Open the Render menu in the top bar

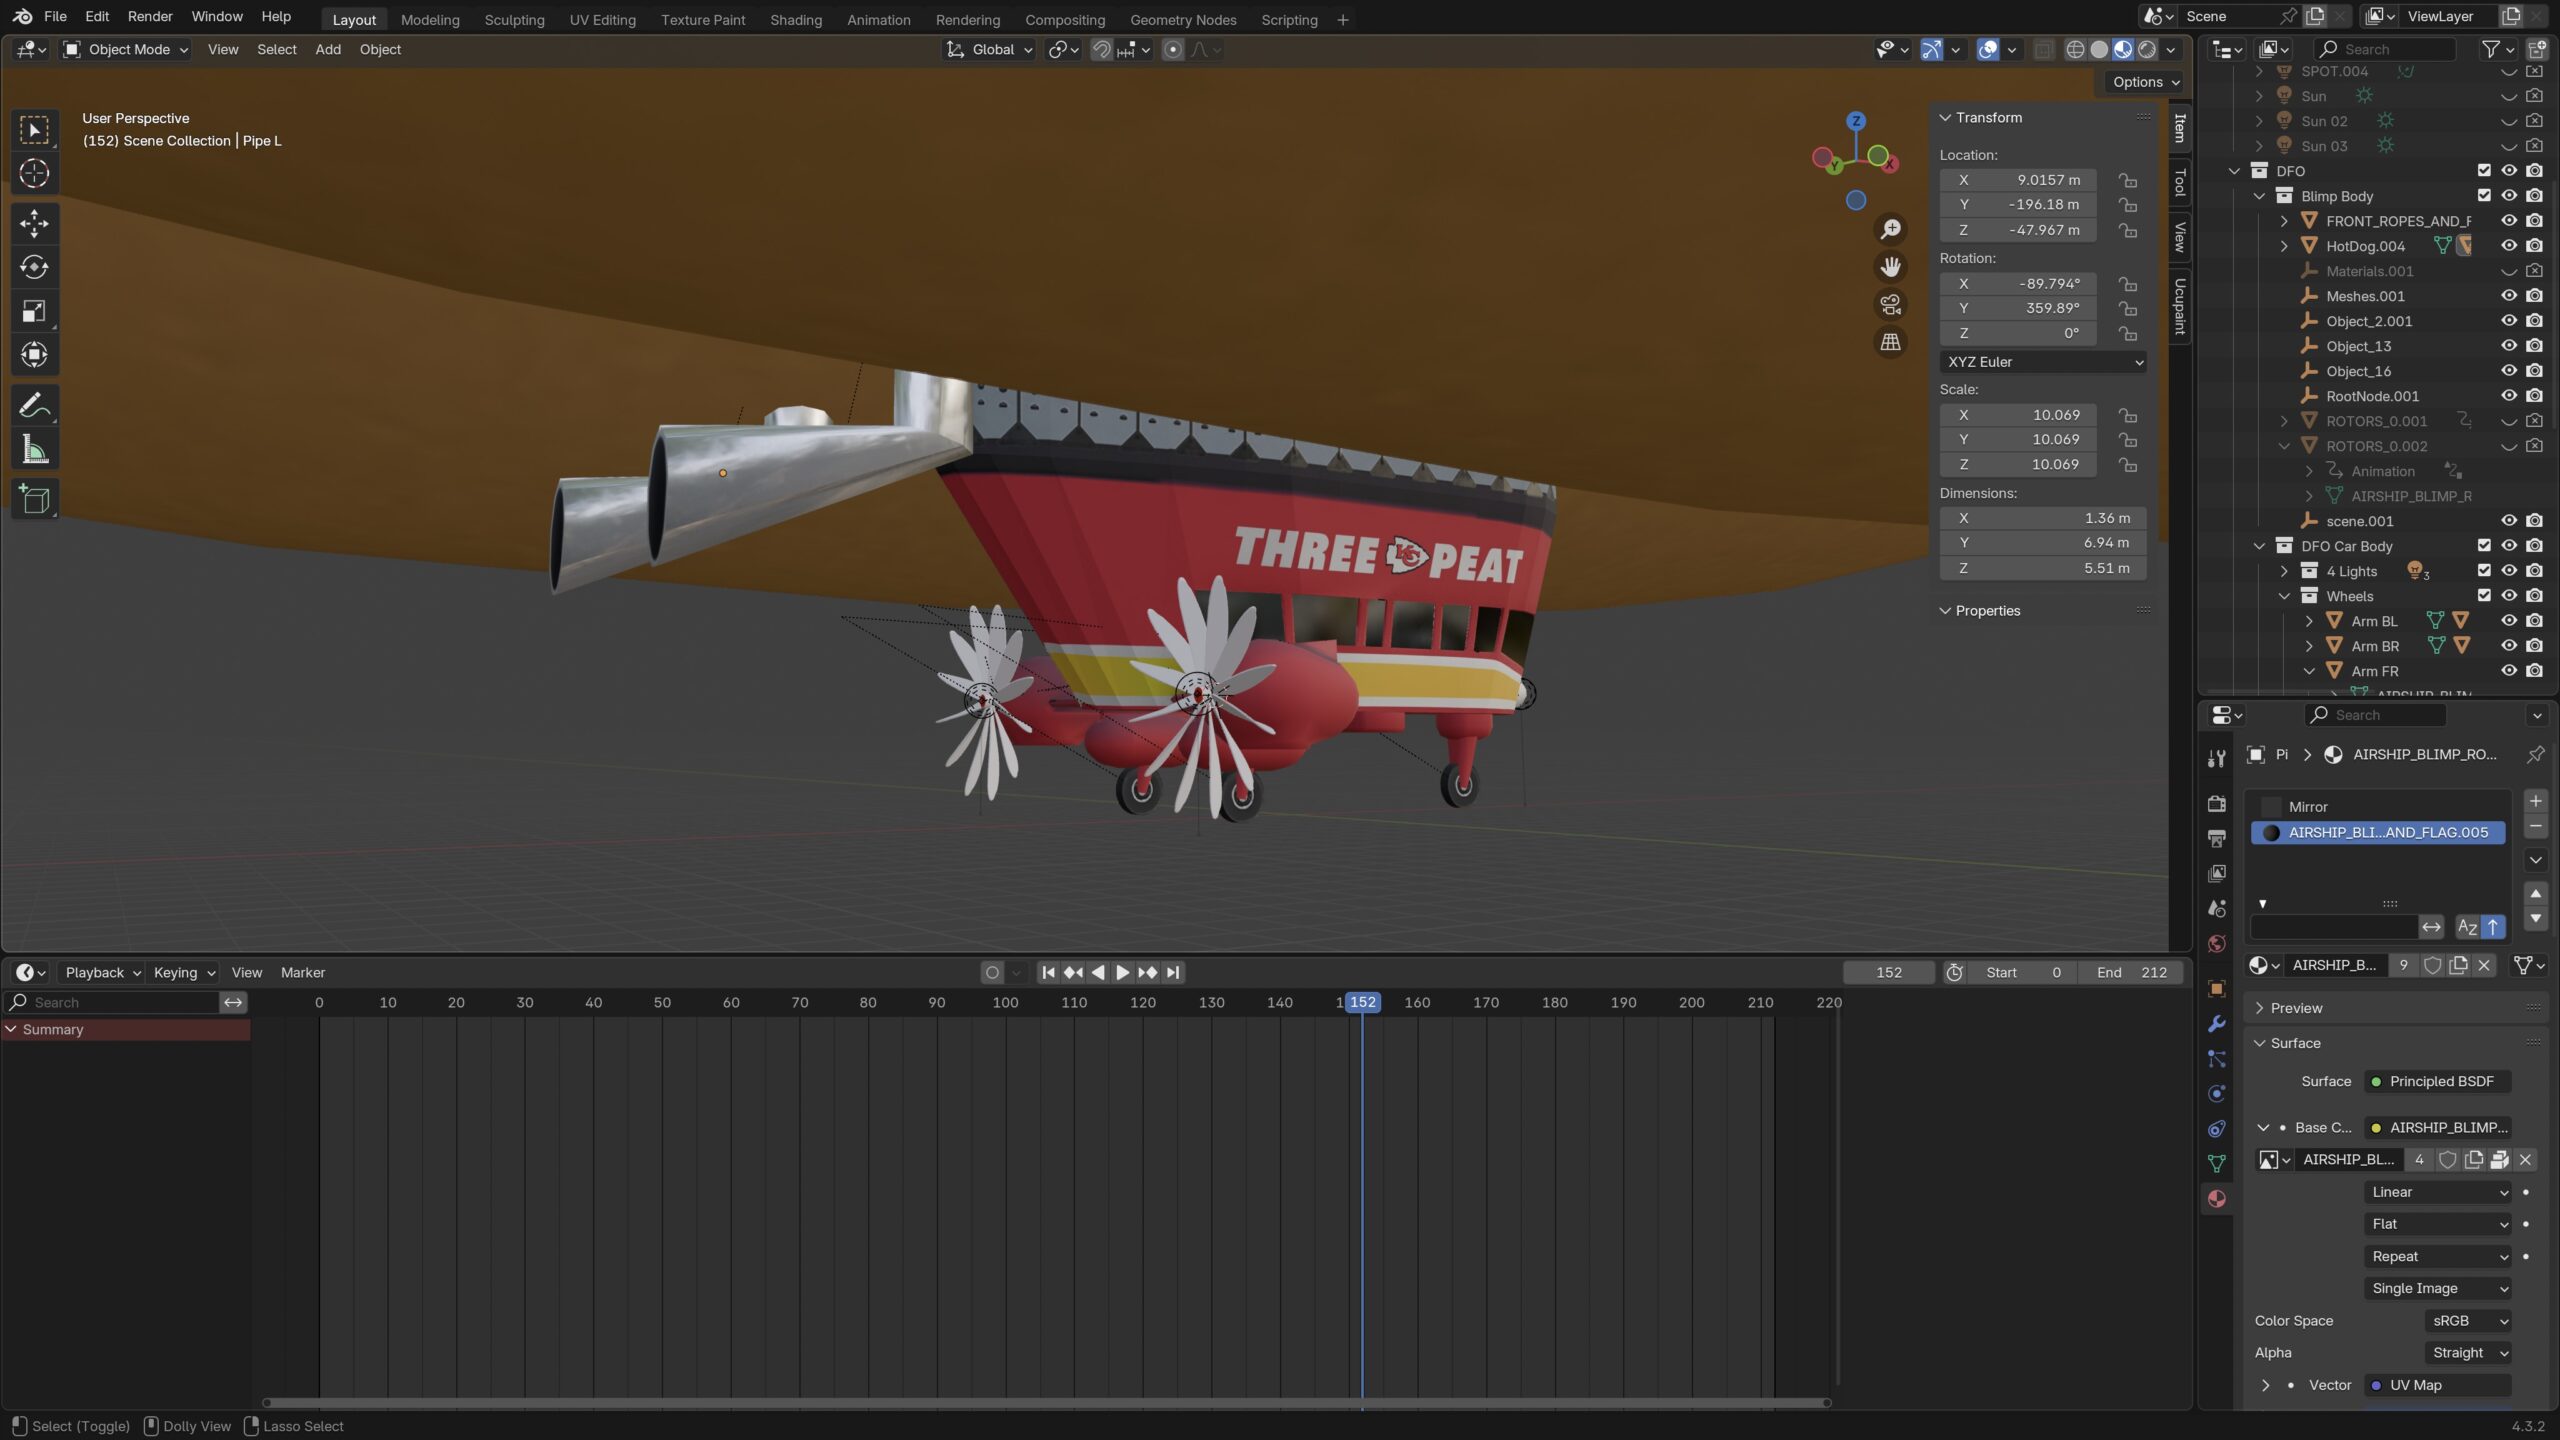[x=150, y=16]
